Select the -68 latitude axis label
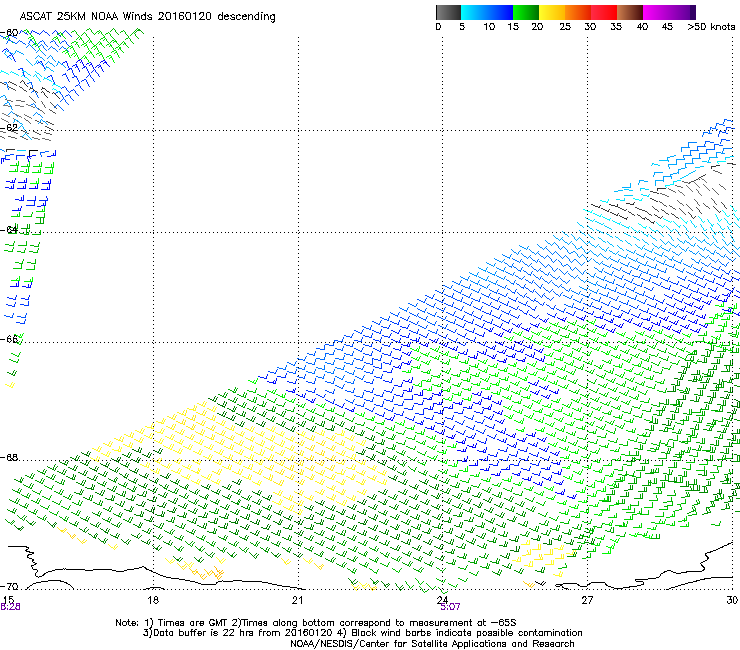The height and width of the screenshot is (650, 740). click(9, 458)
